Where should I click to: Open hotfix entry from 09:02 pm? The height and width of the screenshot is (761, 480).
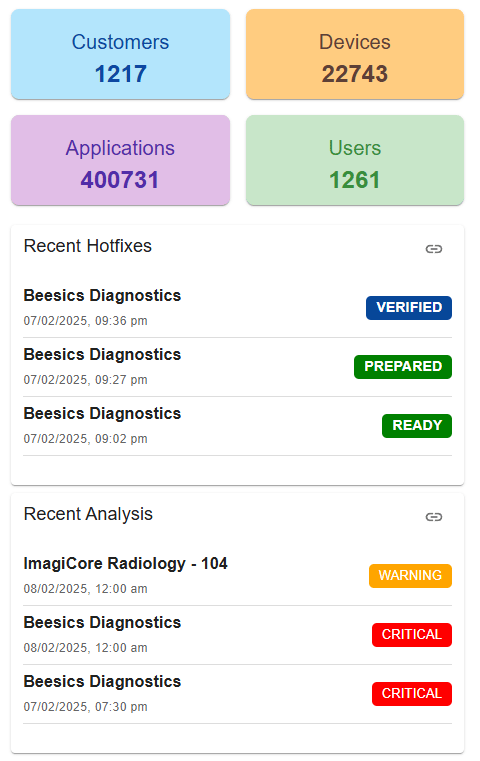click(x=237, y=426)
